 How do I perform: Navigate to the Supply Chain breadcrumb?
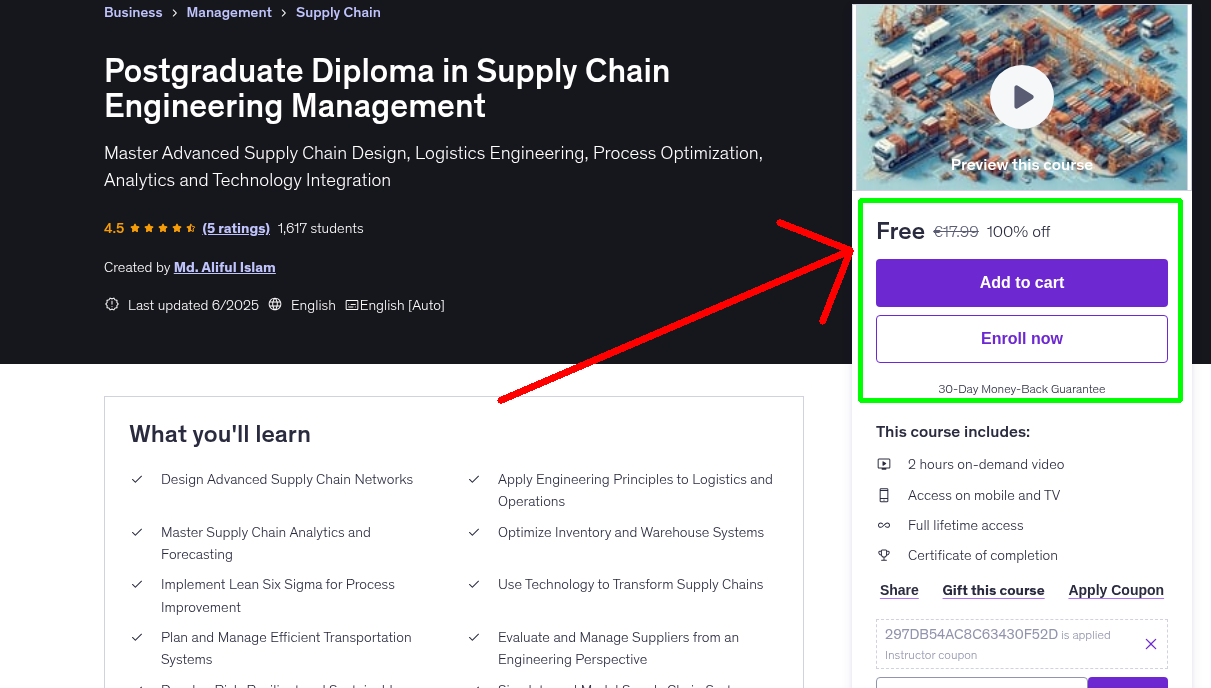tap(338, 12)
